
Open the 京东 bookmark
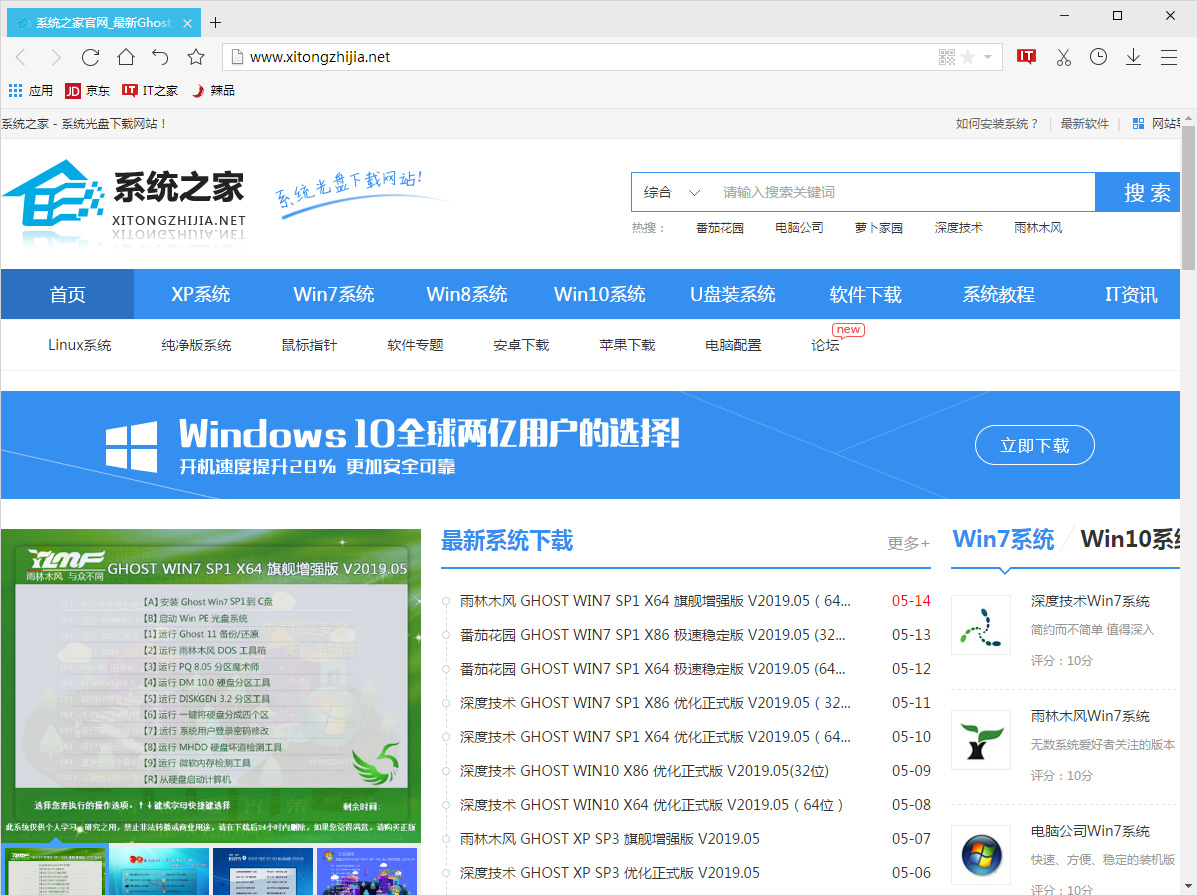pos(87,90)
